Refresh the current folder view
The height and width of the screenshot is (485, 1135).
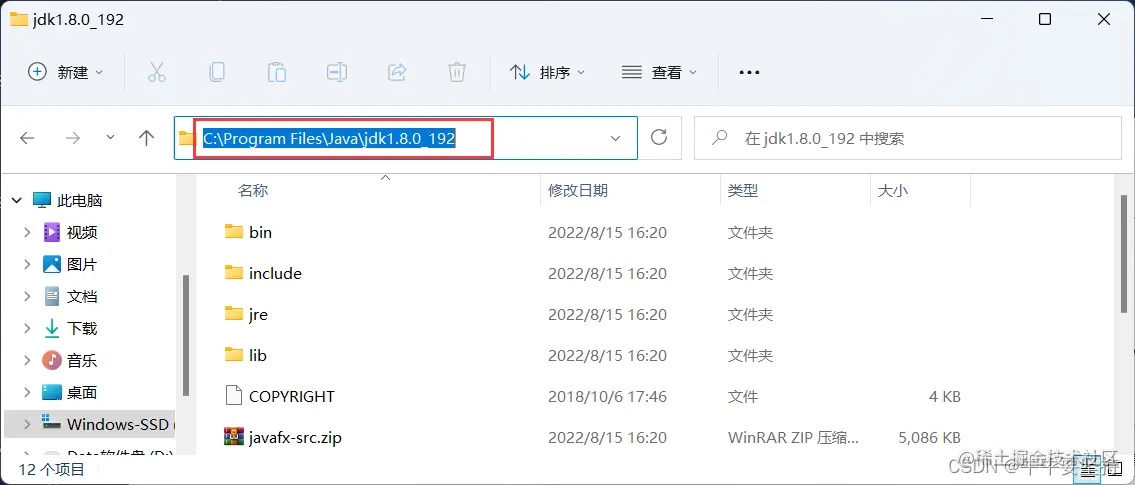(x=659, y=138)
